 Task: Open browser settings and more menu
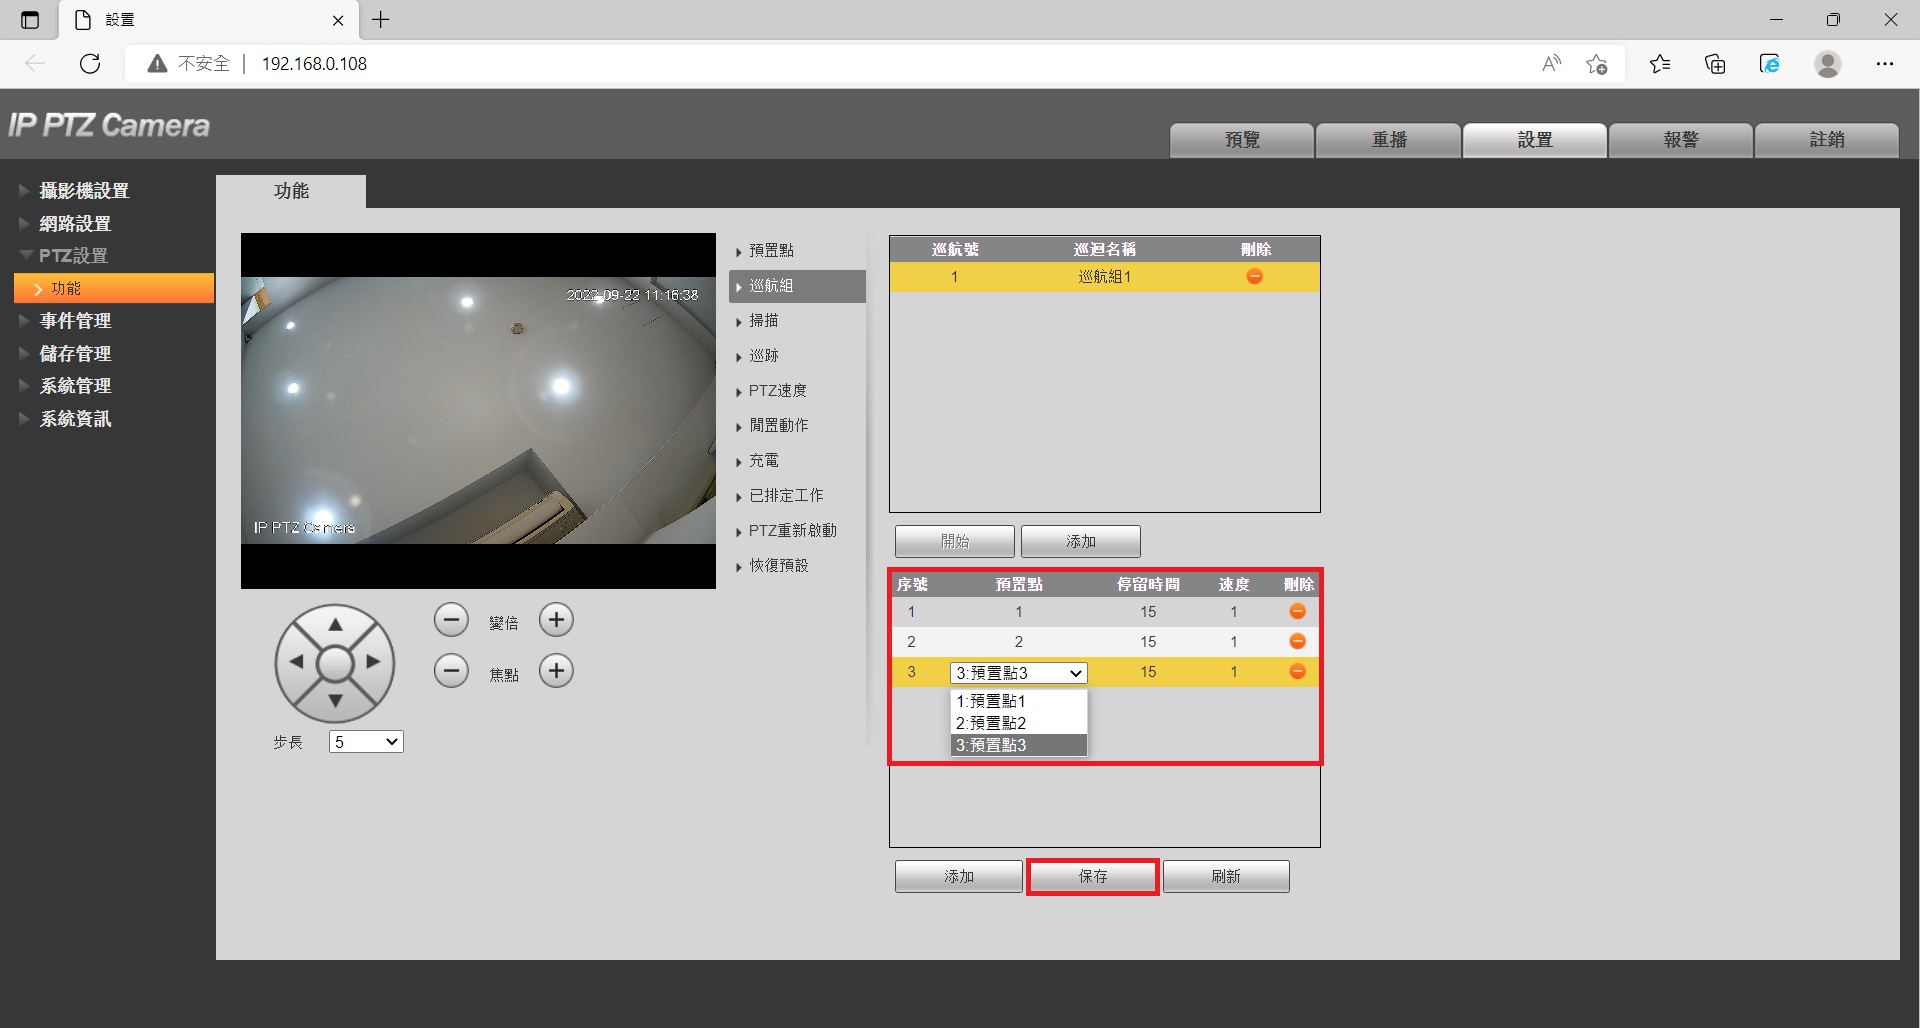pyautogui.click(x=1885, y=64)
